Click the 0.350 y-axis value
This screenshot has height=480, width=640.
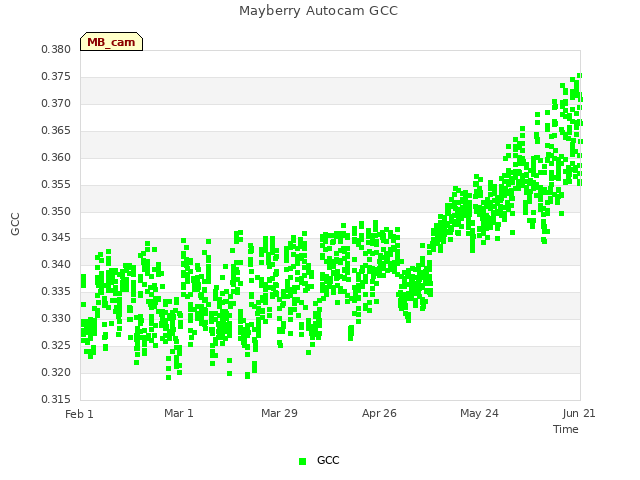(56, 211)
